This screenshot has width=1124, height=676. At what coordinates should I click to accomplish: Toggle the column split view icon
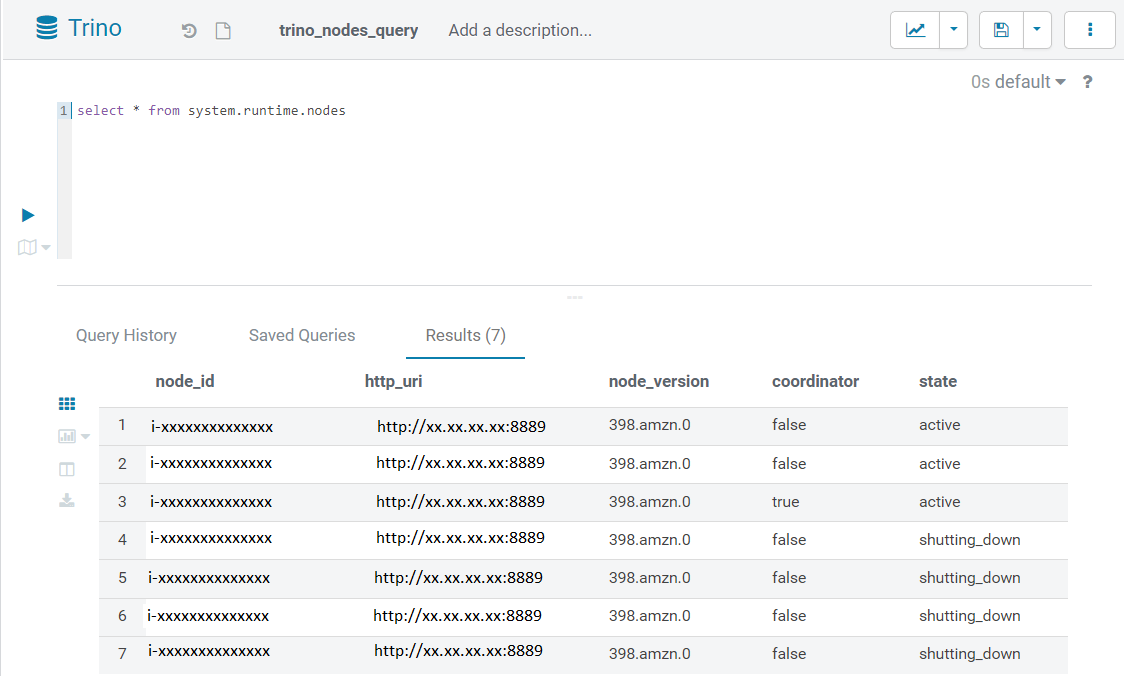67,470
